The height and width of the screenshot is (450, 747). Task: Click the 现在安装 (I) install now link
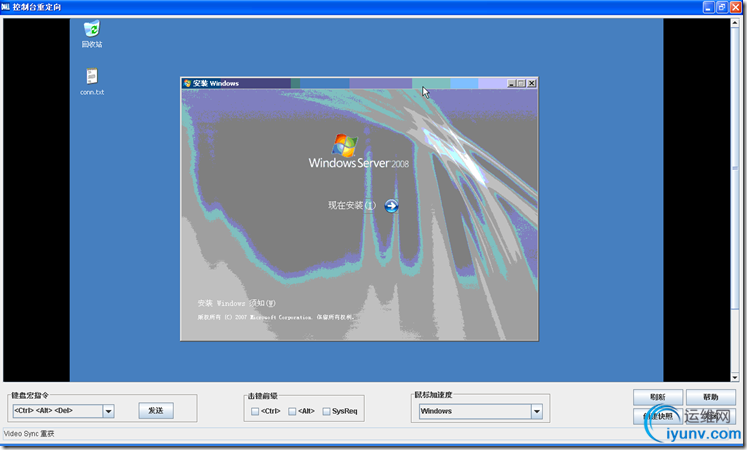pos(352,206)
